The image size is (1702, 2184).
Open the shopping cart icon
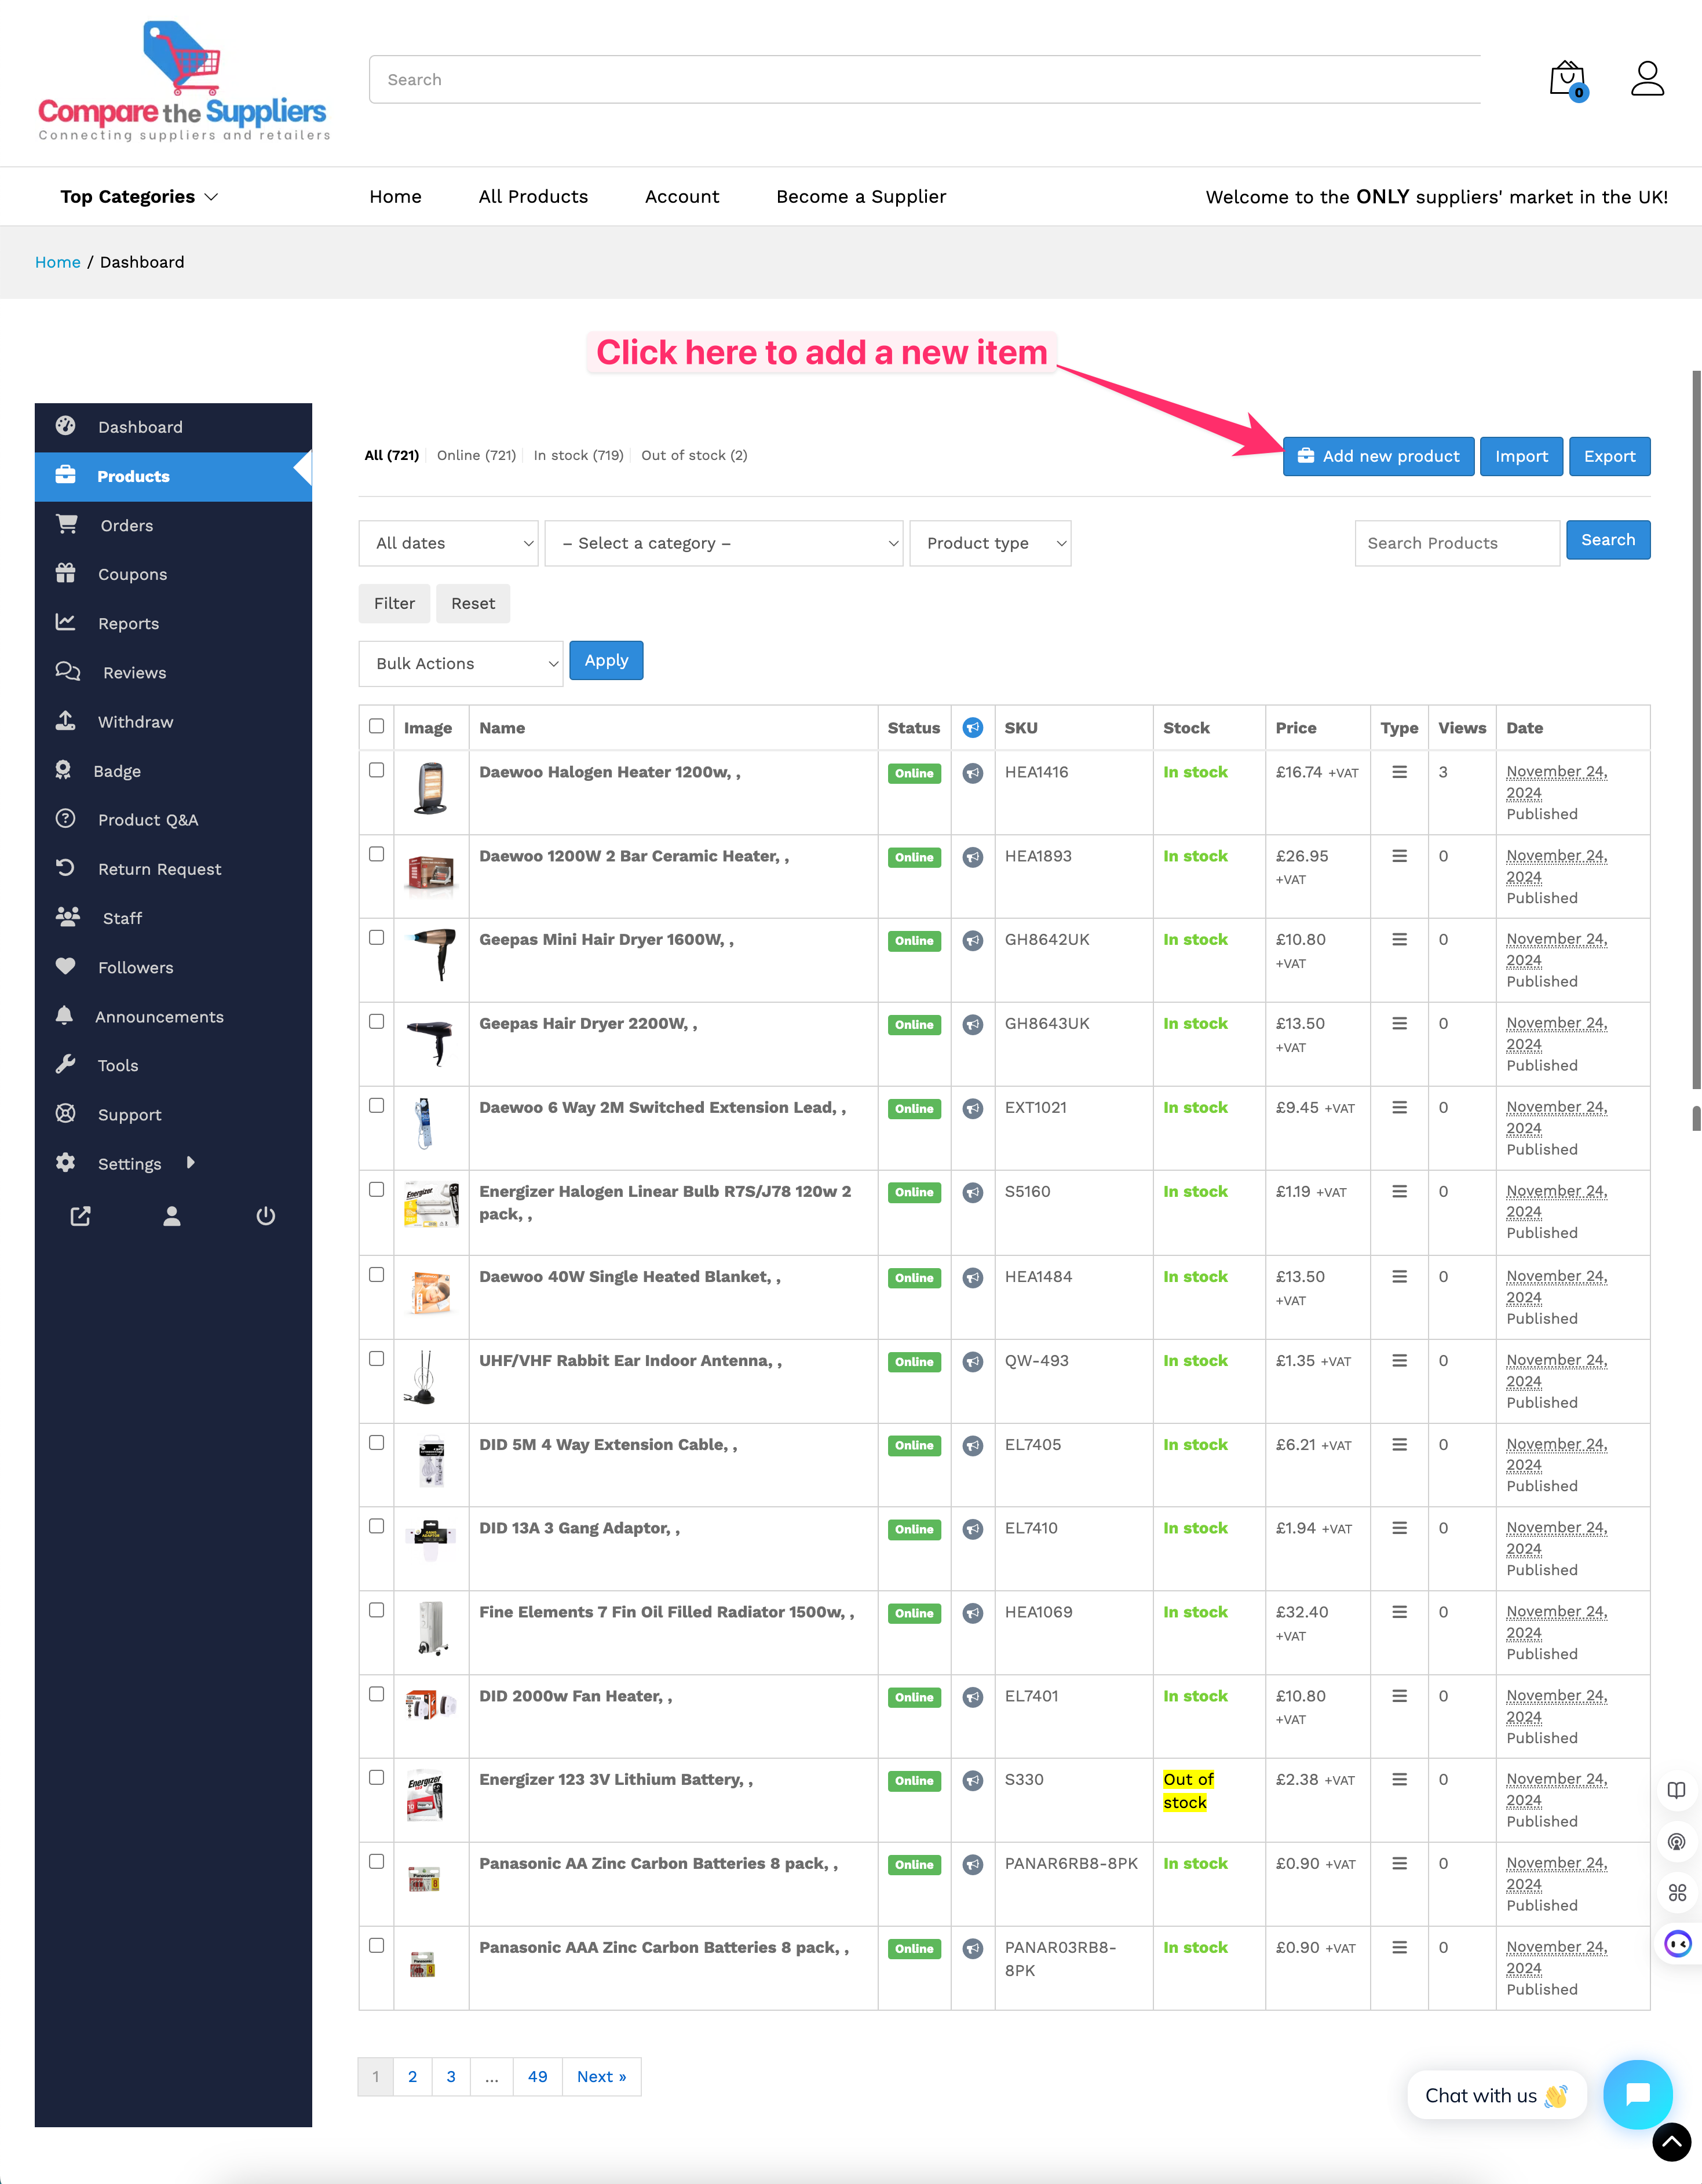coord(1566,79)
